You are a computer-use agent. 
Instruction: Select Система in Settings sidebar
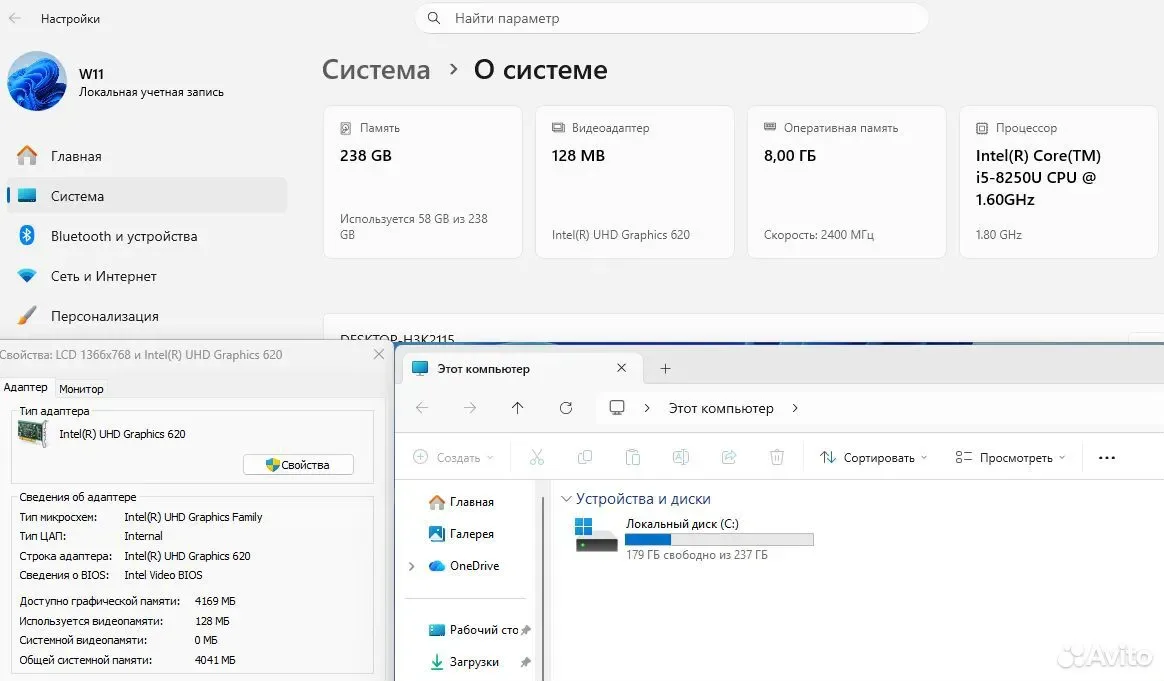146,196
